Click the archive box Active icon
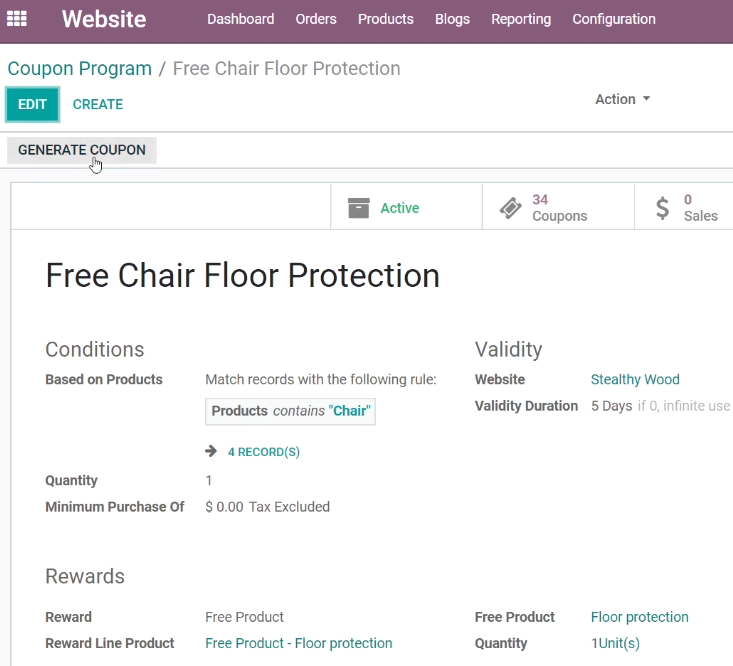 pyautogui.click(x=359, y=208)
